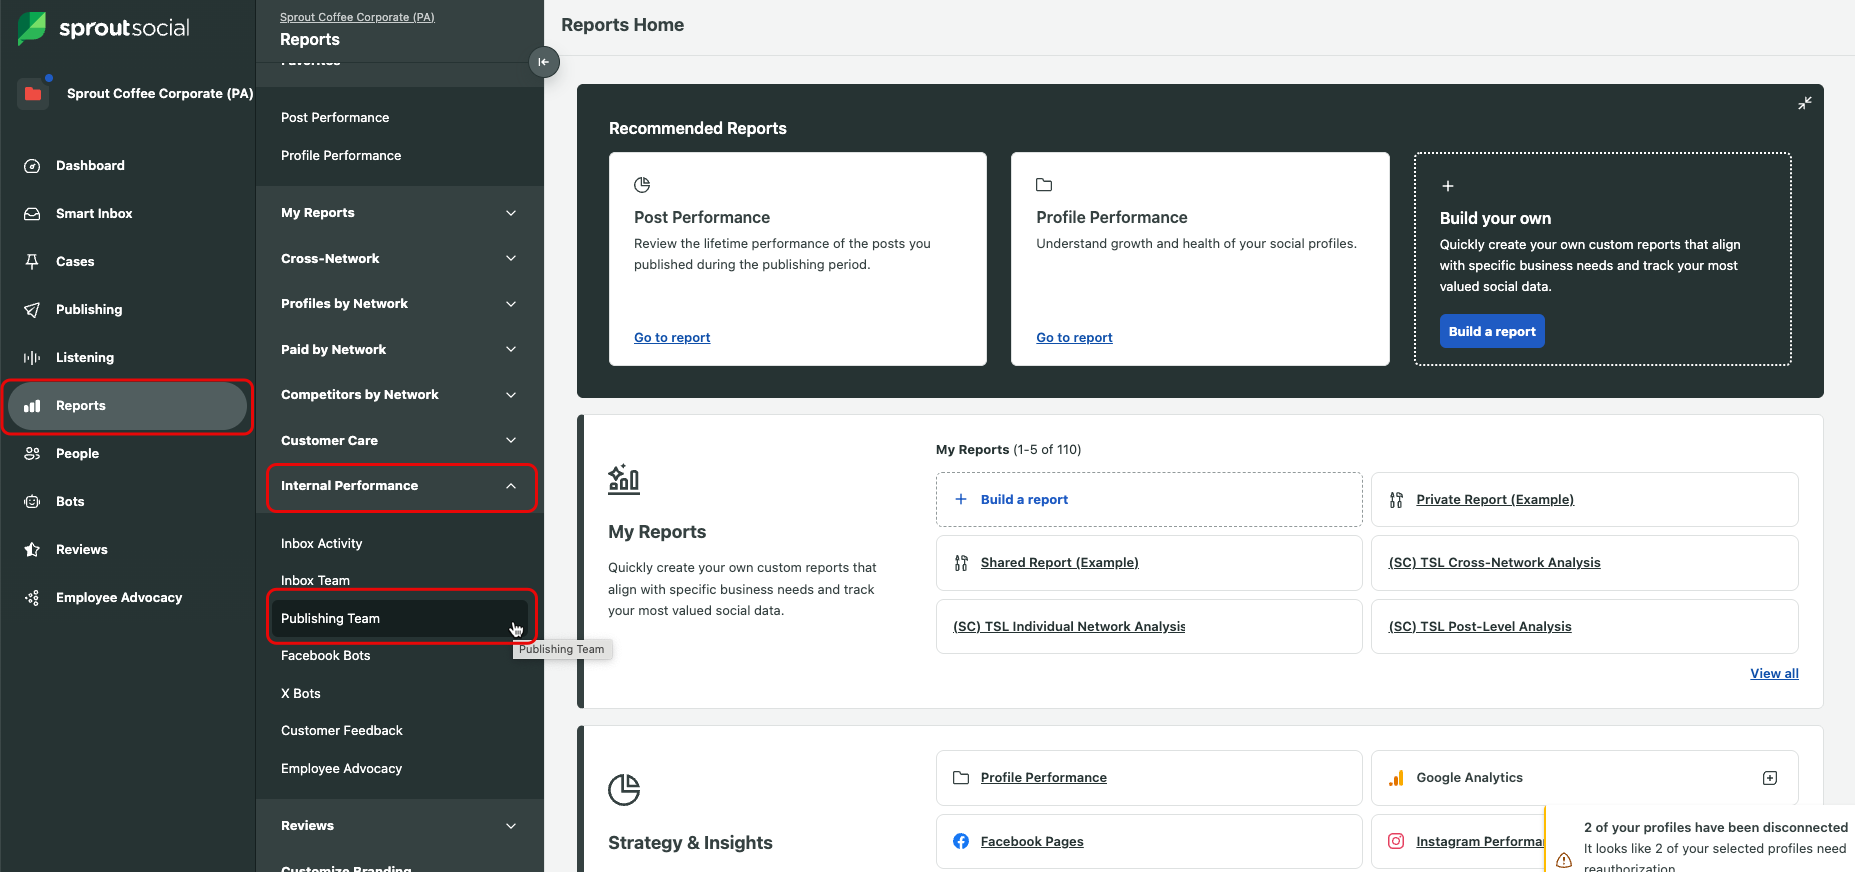This screenshot has height=872, width=1855.
Task: Open the Facebook Pages report link
Action: [x=1032, y=842]
